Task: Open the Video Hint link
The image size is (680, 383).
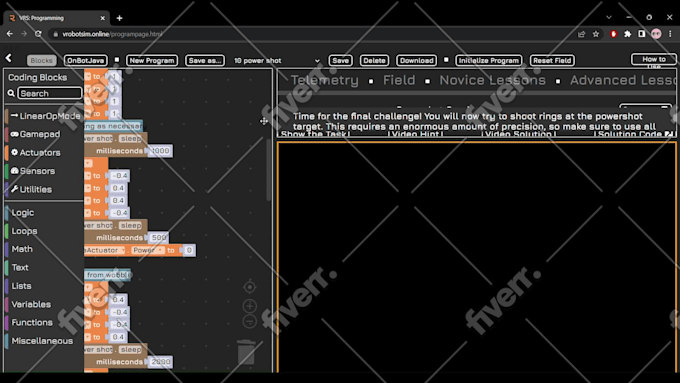Action: [415, 134]
